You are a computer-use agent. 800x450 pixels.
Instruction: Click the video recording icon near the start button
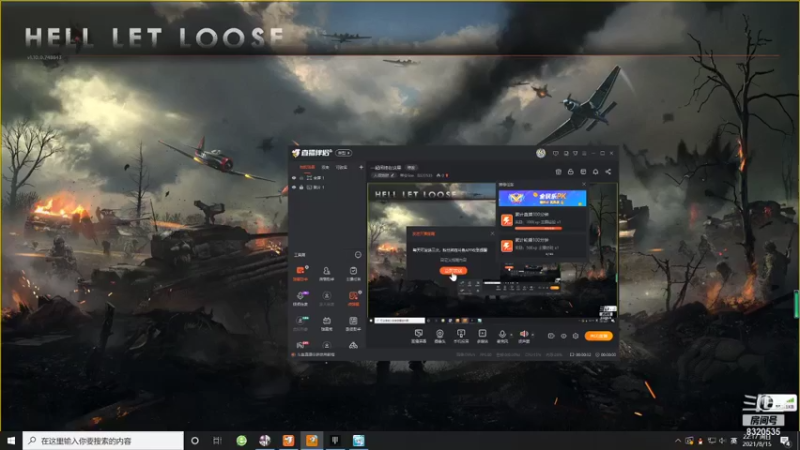pyautogui.click(x=551, y=336)
